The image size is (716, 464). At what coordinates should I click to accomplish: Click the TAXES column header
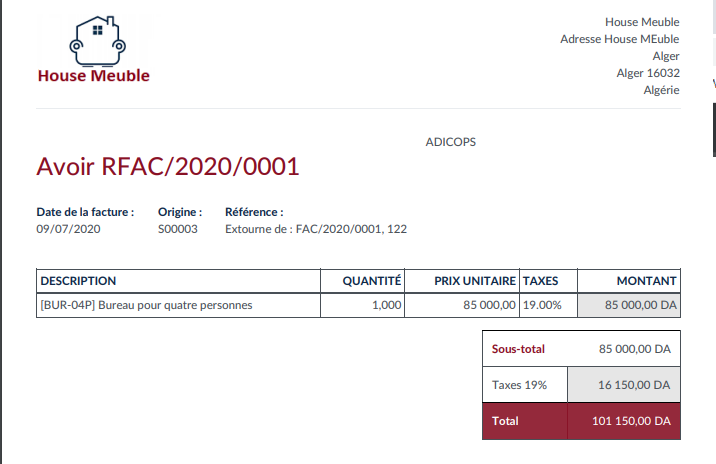(541, 281)
